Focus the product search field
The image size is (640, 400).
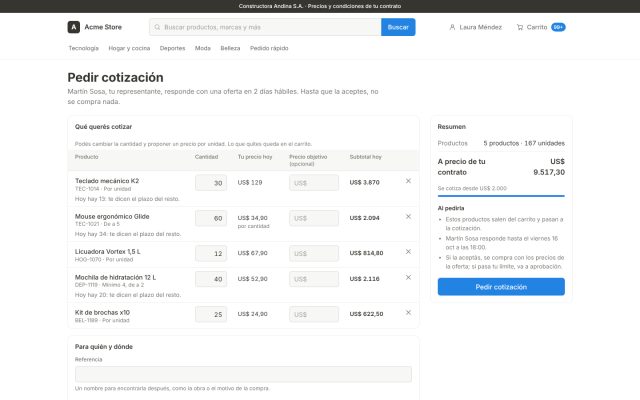coord(265,27)
